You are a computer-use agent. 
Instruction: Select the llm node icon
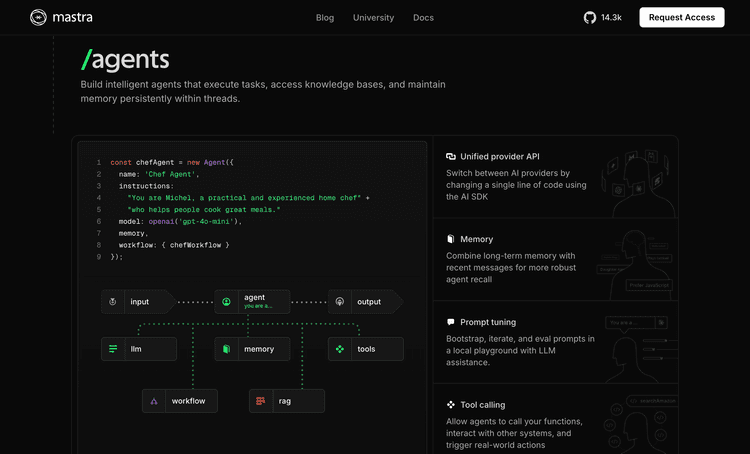(113, 349)
